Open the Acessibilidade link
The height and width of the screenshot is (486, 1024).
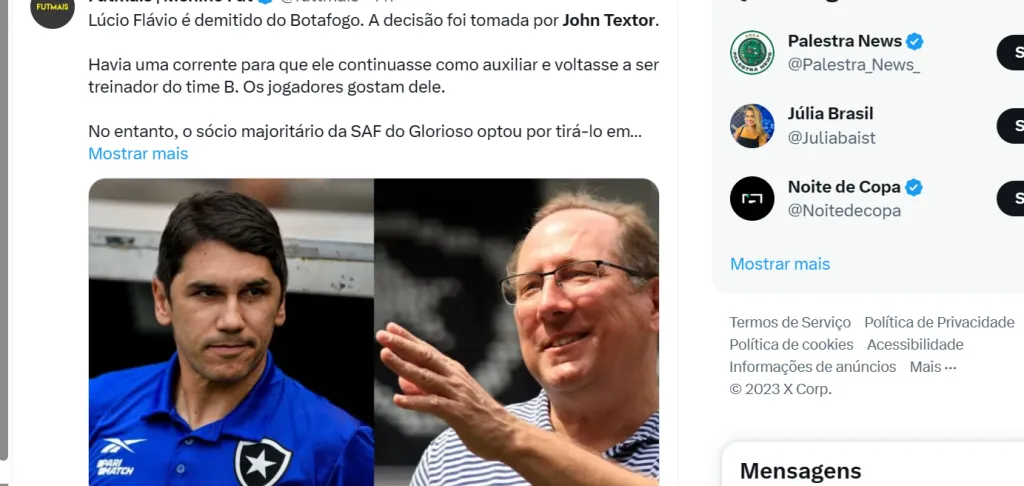click(x=915, y=345)
